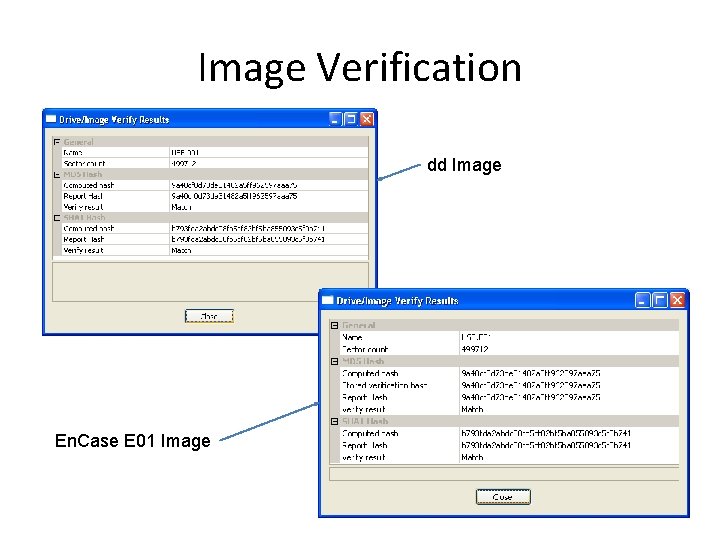Click the Close button in EnCase E01 window
Image resolution: width=720 pixels, height=540 pixels.
click(503, 497)
